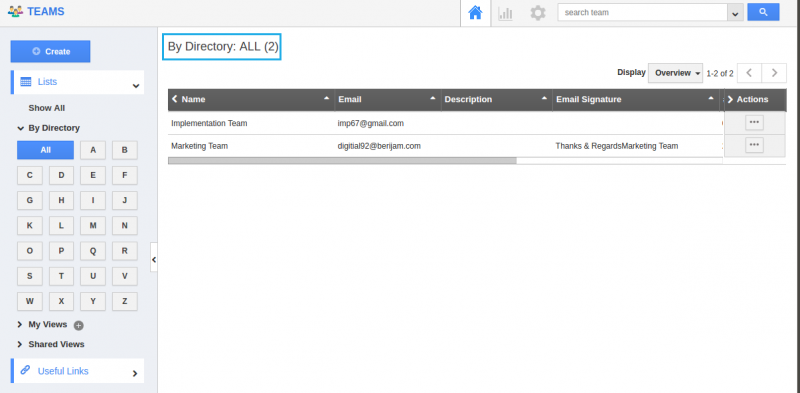The width and height of the screenshot is (800, 393).
Task: Open the Home icon tab
Action: 476,13
